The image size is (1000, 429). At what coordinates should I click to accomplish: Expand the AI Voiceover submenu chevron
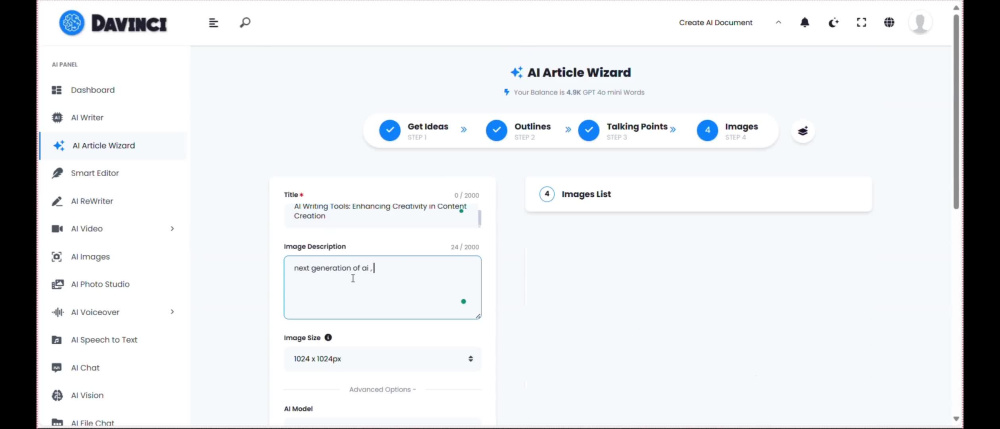tap(172, 312)
